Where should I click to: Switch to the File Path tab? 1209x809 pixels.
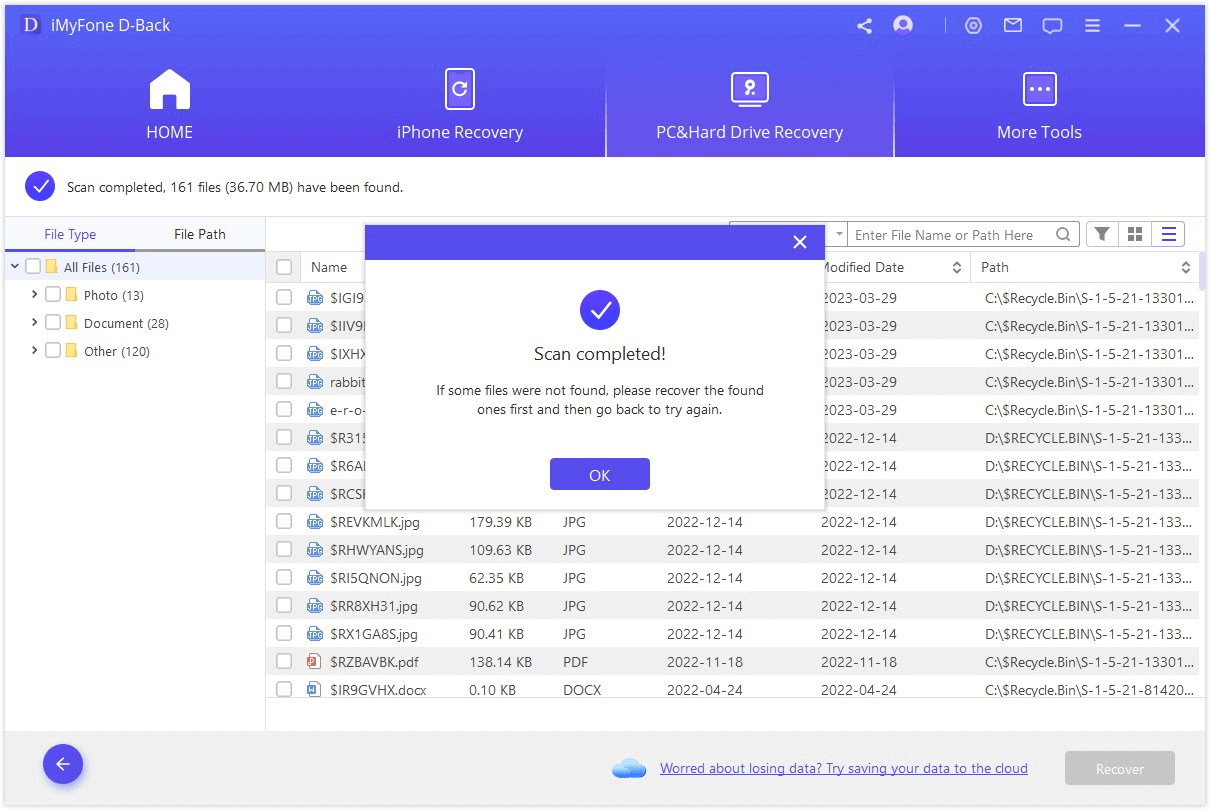tap(200, 234)
